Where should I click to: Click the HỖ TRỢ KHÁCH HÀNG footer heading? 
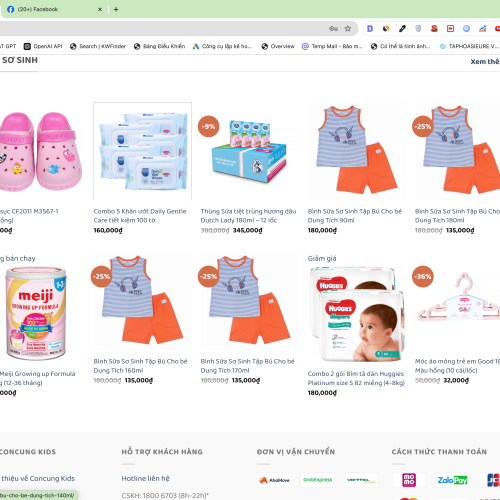point(162,452)
